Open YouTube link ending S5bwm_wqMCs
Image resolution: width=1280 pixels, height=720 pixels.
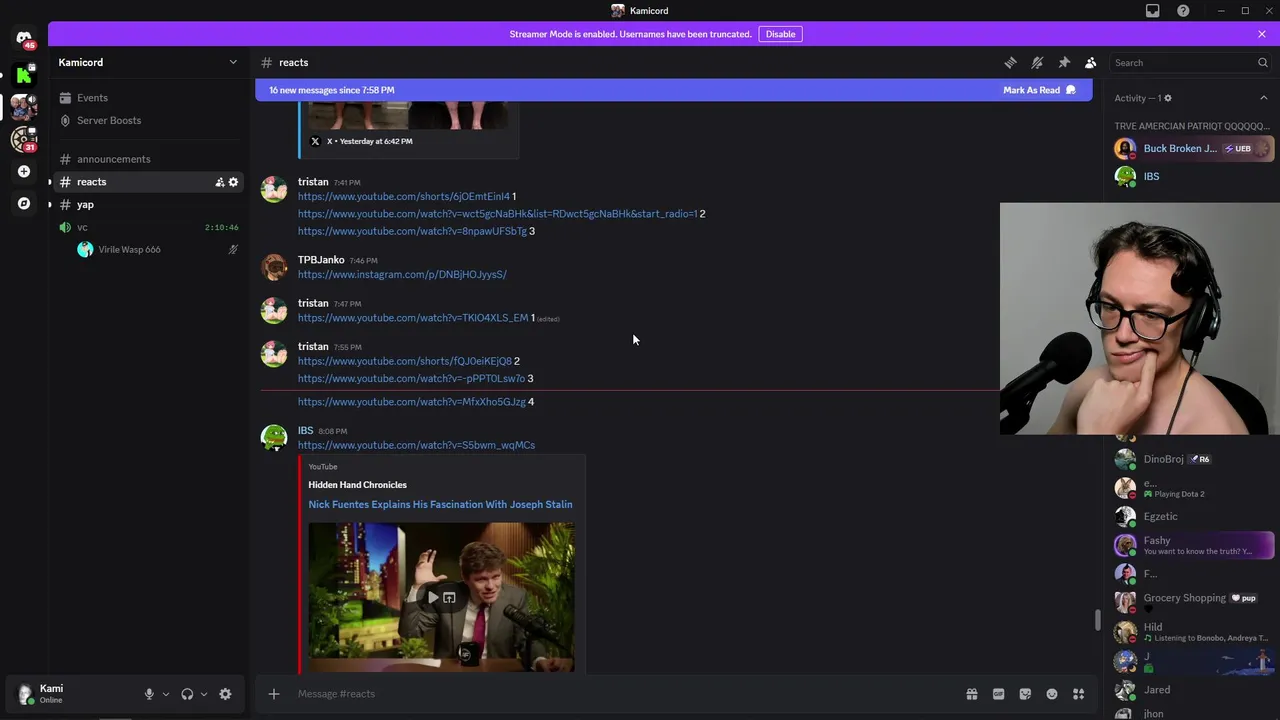416,445
